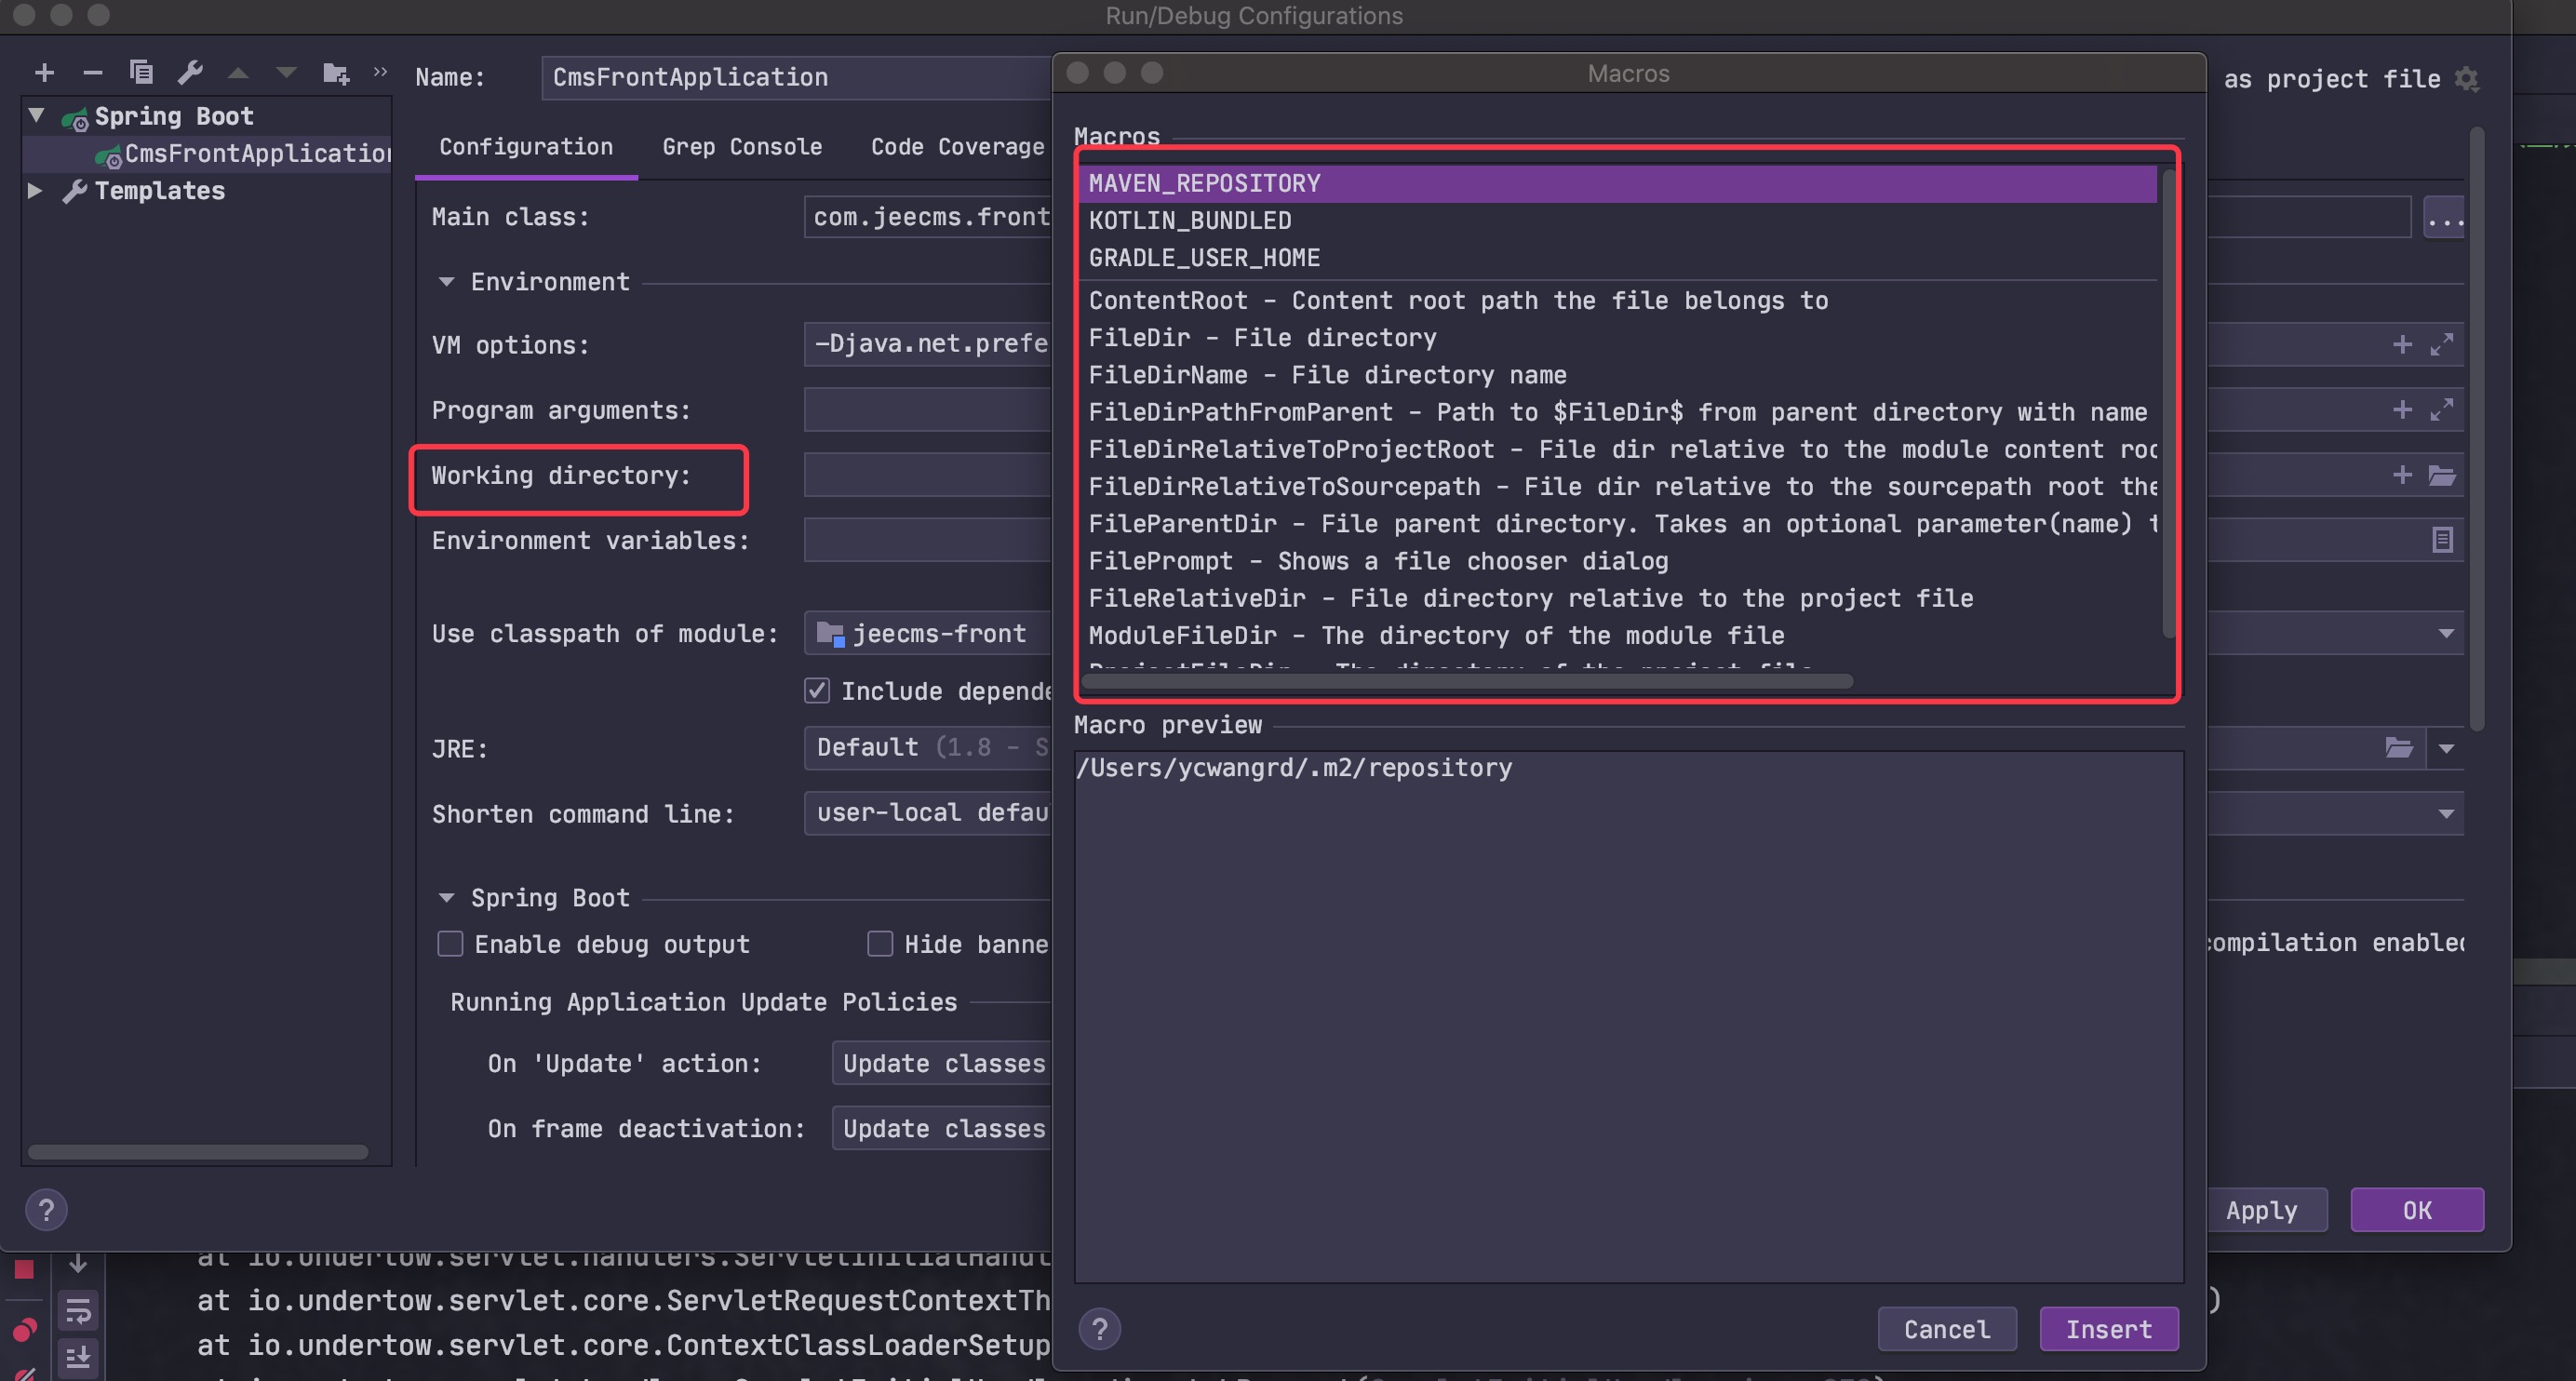Click the Remove Configuration minus icon
The image size is (2576, 1381).
click(92, 73)
